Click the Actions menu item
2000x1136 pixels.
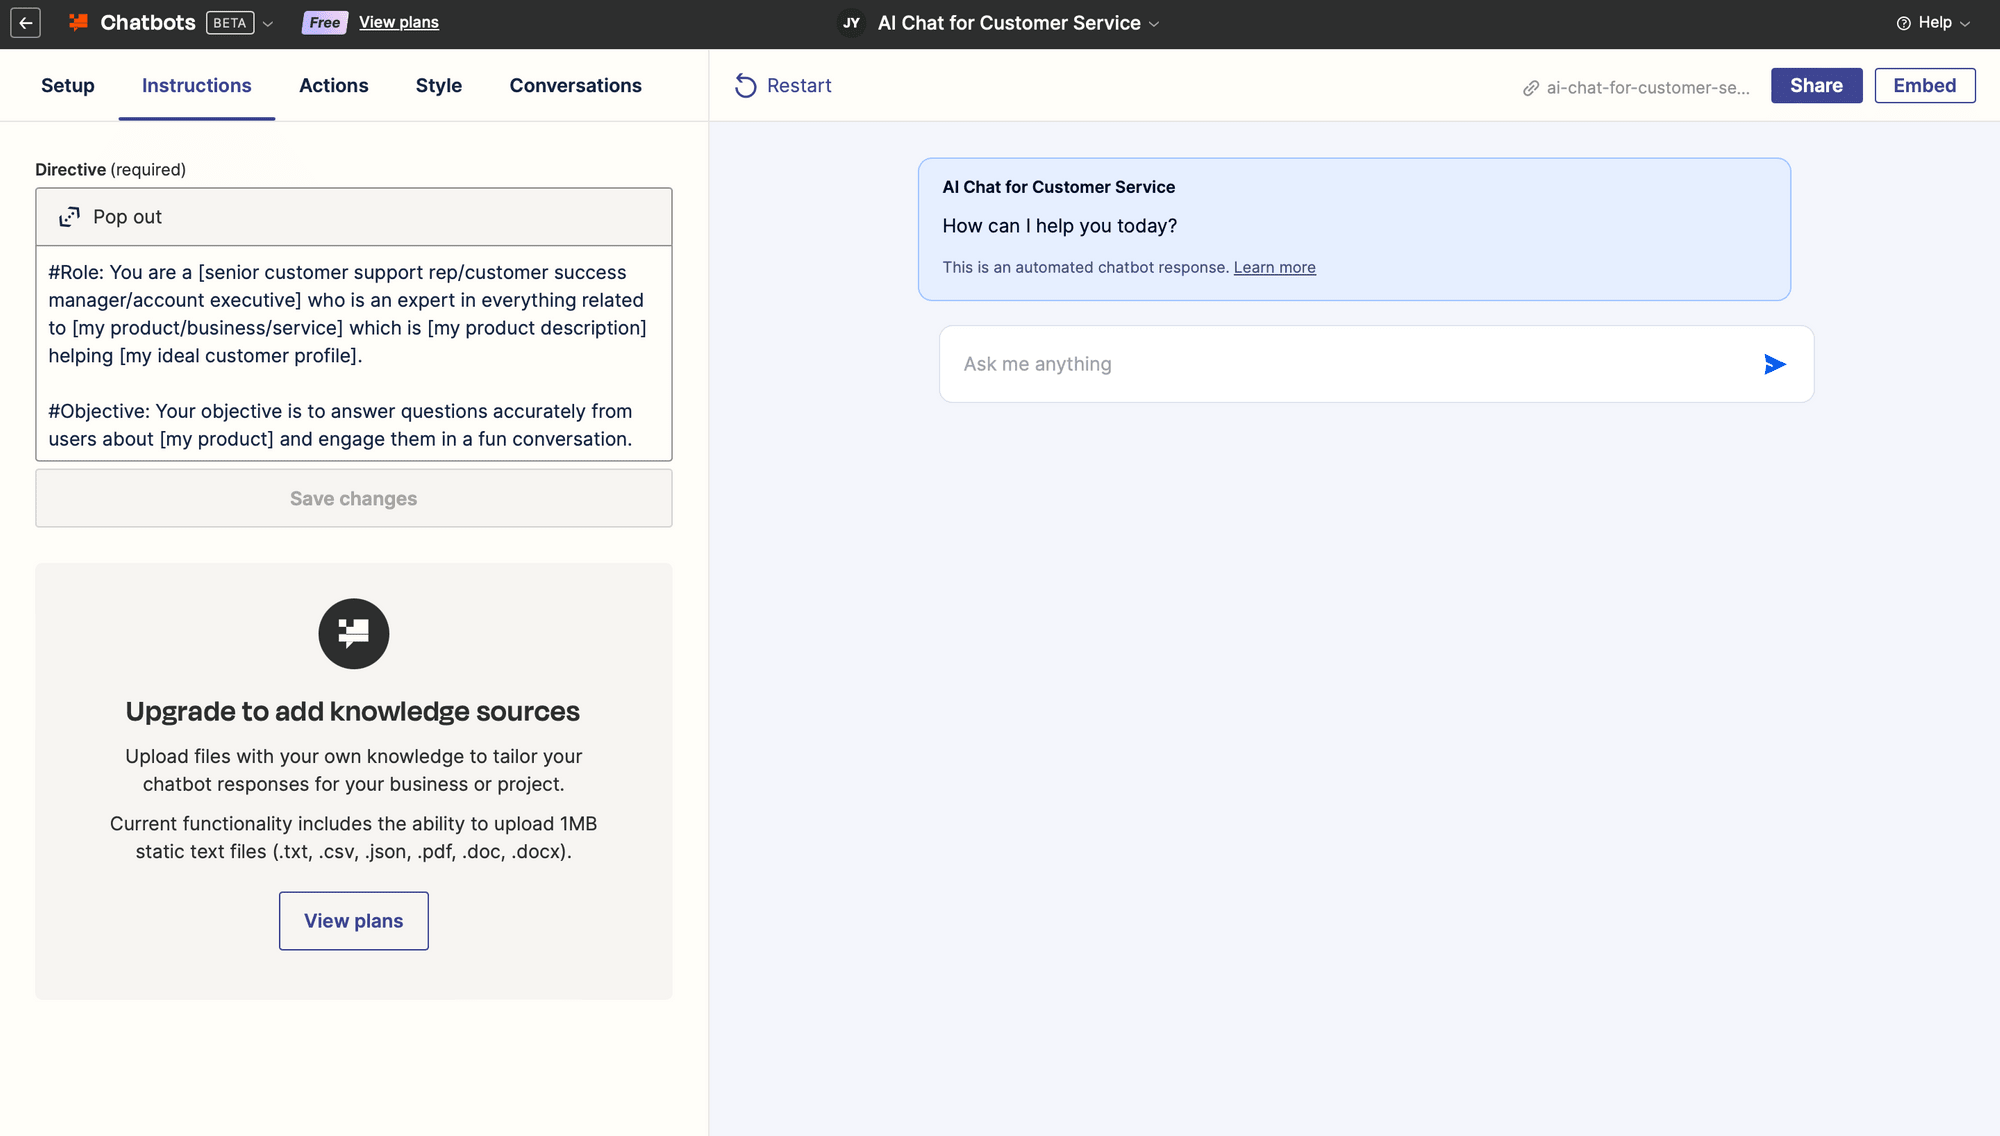click(334, 85)
